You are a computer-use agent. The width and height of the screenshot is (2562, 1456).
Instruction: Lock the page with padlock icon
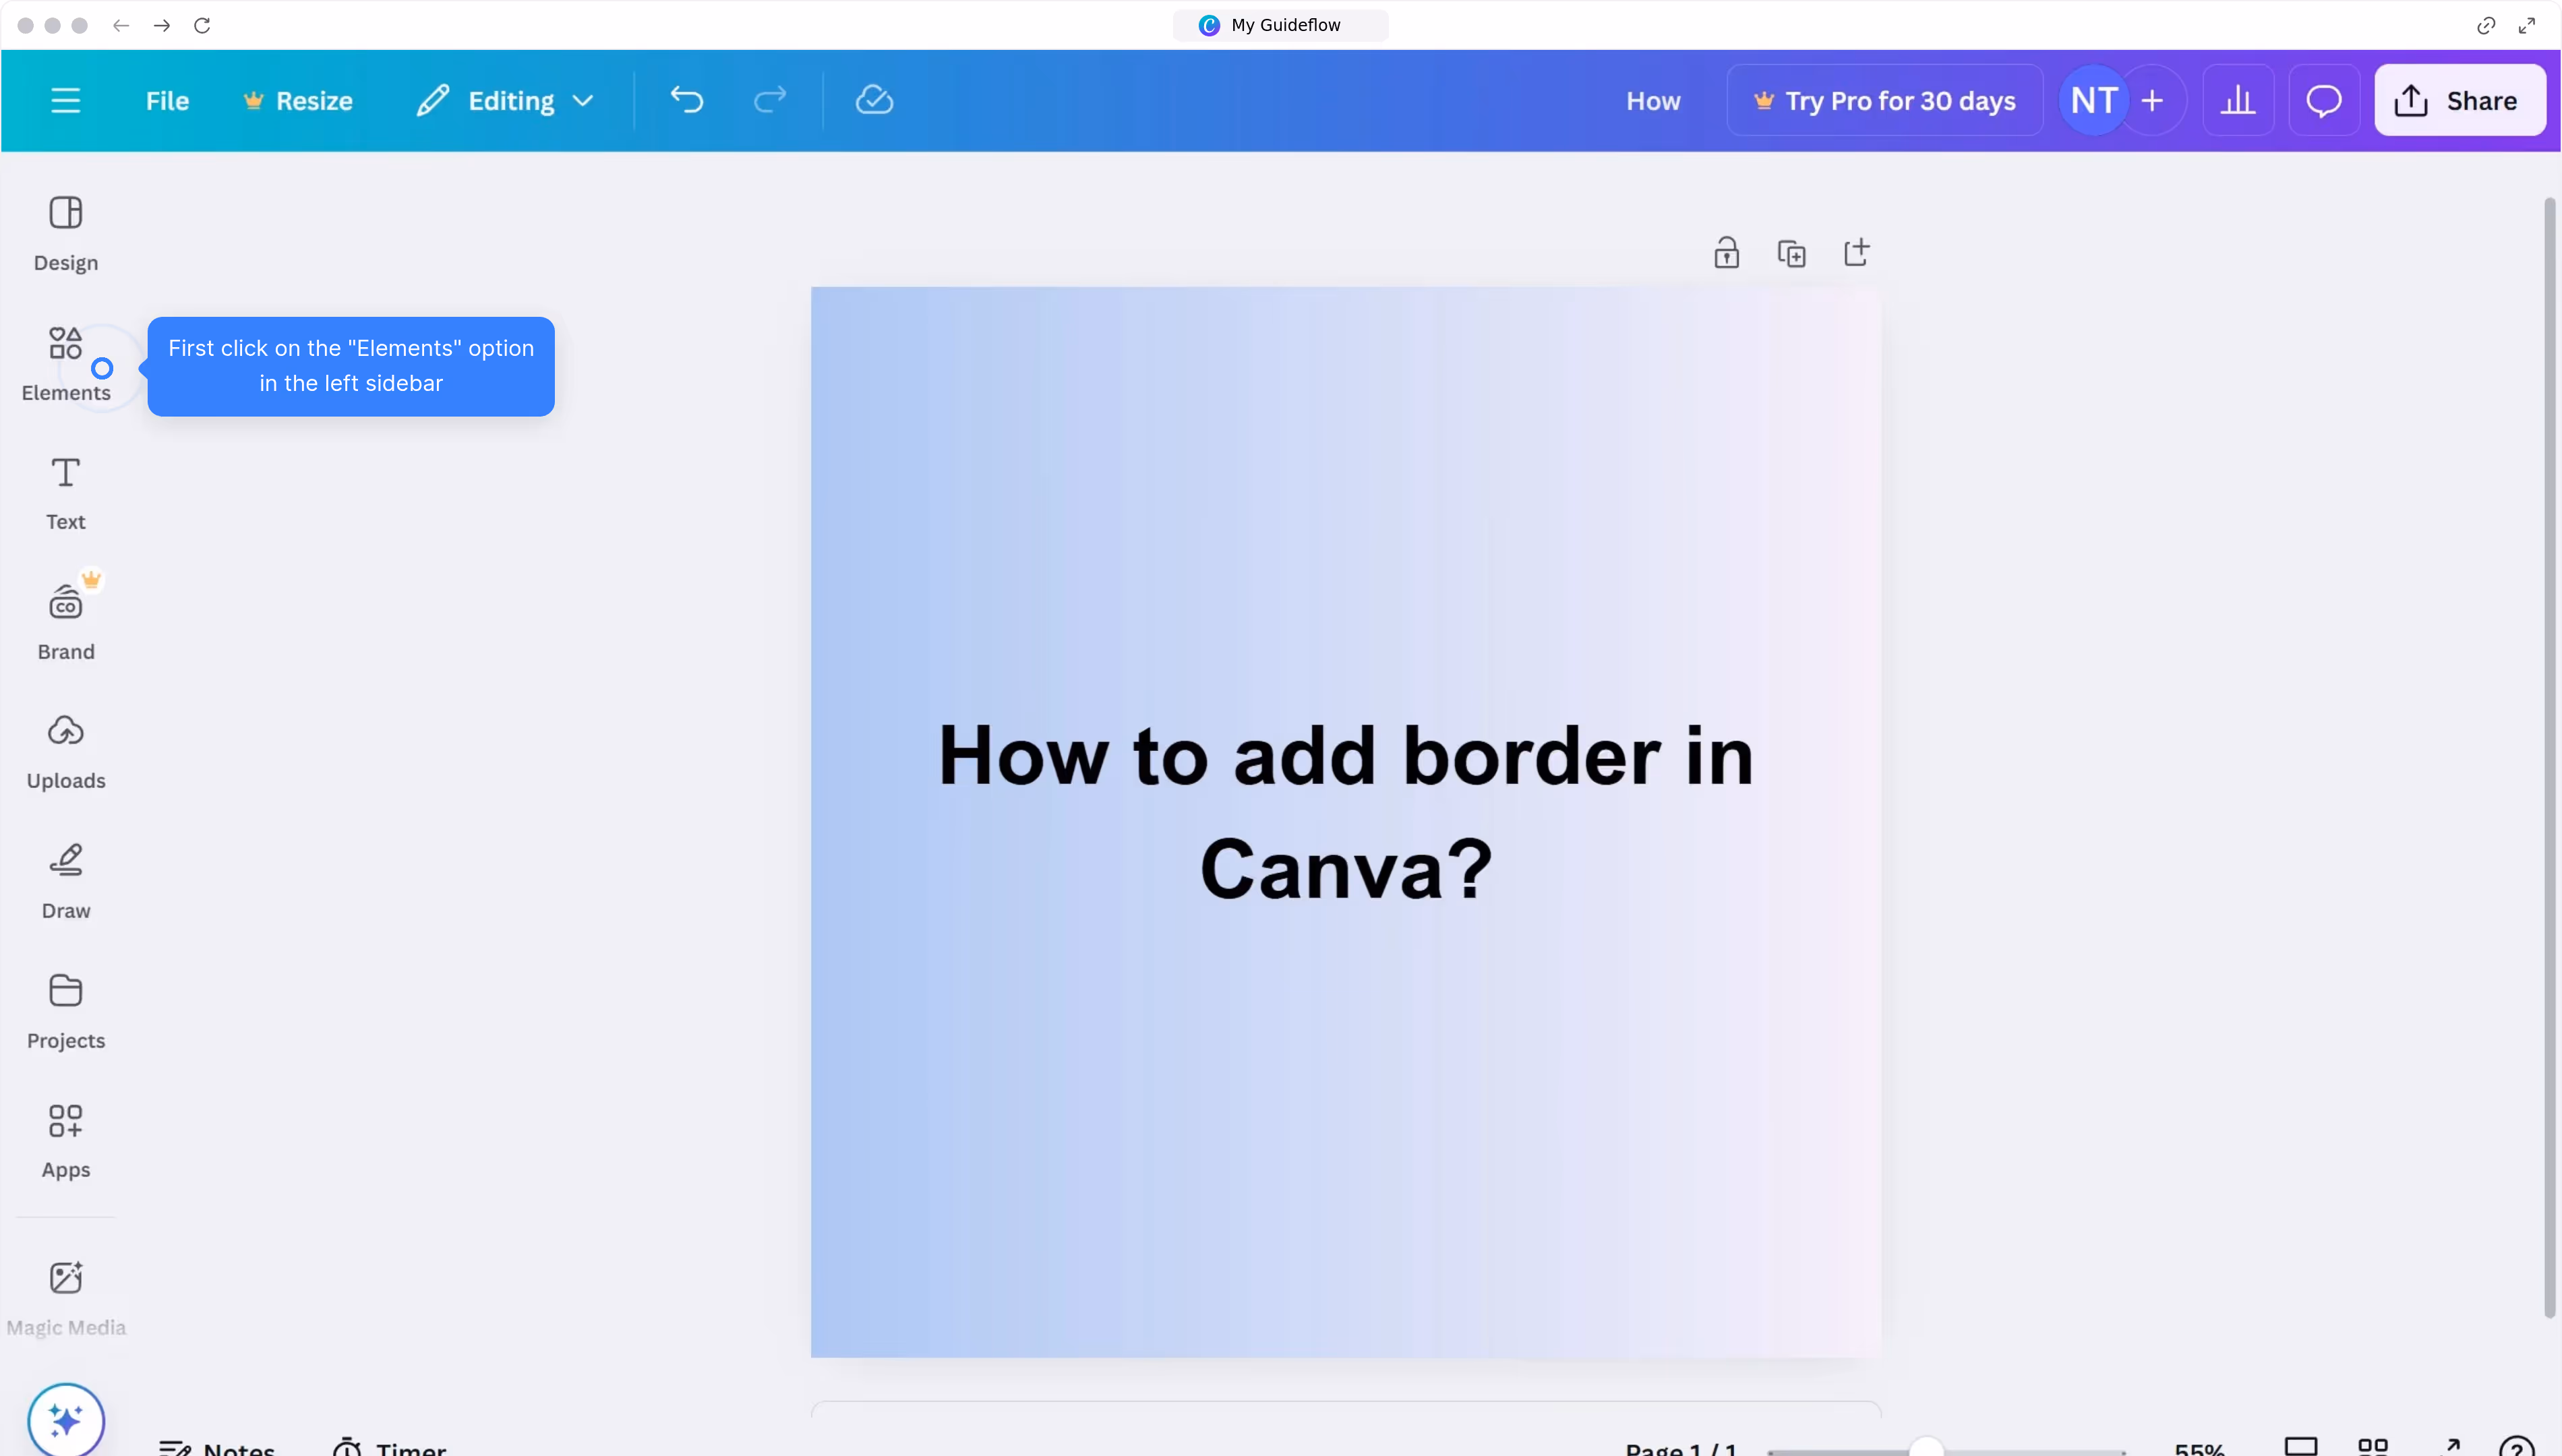click(x=1726, y=253)
